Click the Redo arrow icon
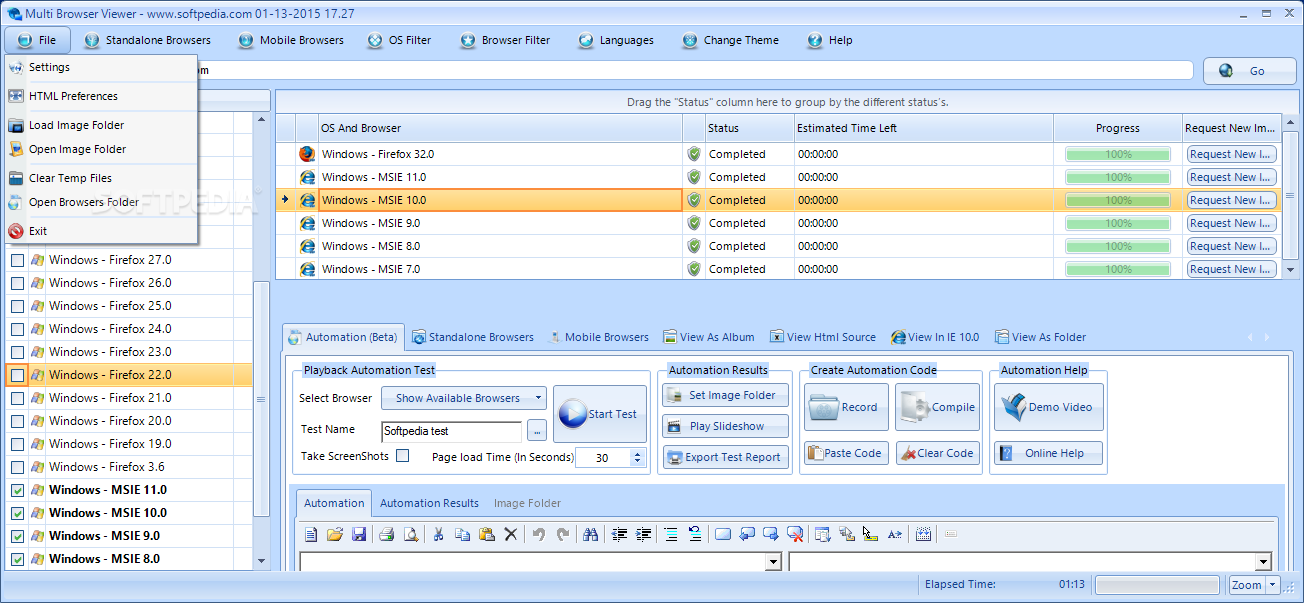1304x603 pixels. pyautogui.click(x=562, y=534)
